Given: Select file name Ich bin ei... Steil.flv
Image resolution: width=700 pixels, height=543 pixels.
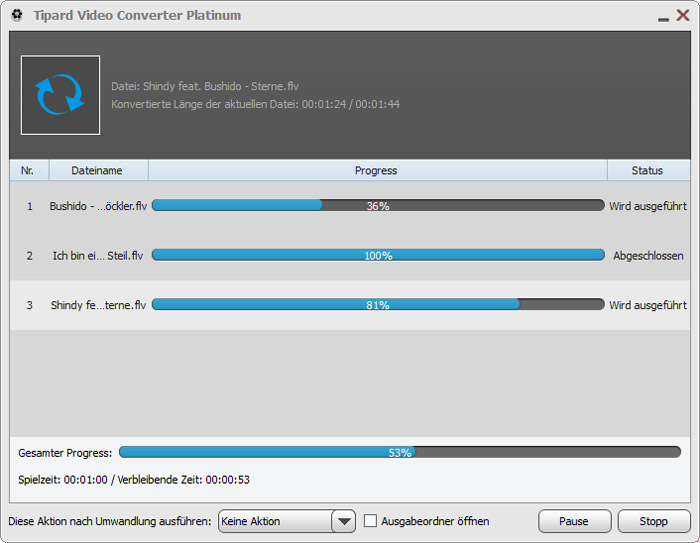Looking at the screenshot, I should click(98, 255).
